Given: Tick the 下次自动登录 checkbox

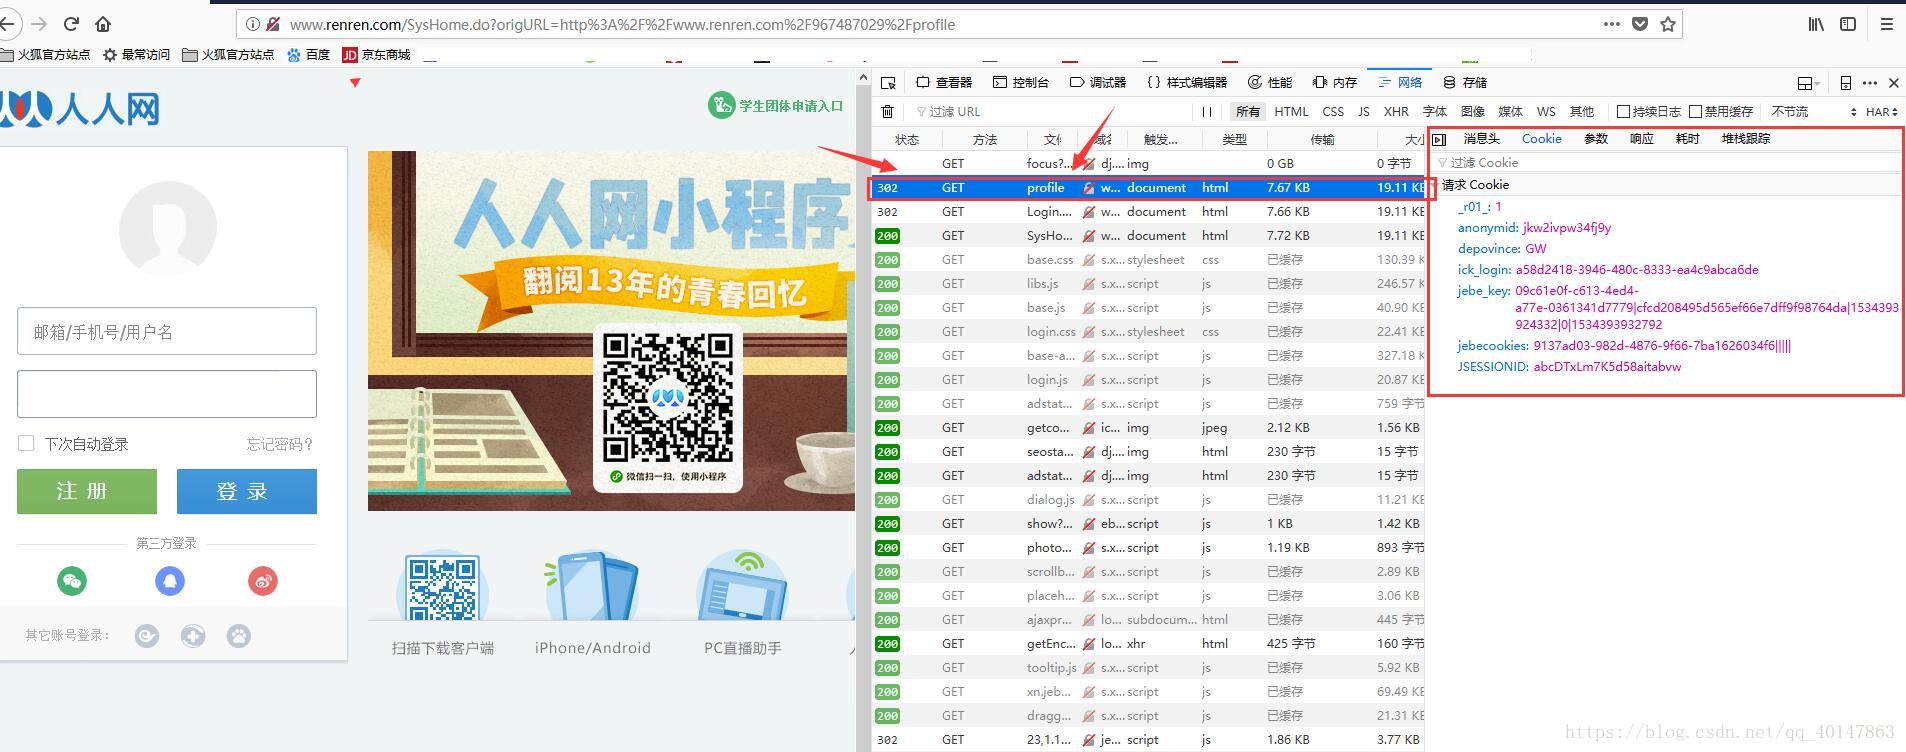Looking at the screenshot, I should tap(26, 443).
